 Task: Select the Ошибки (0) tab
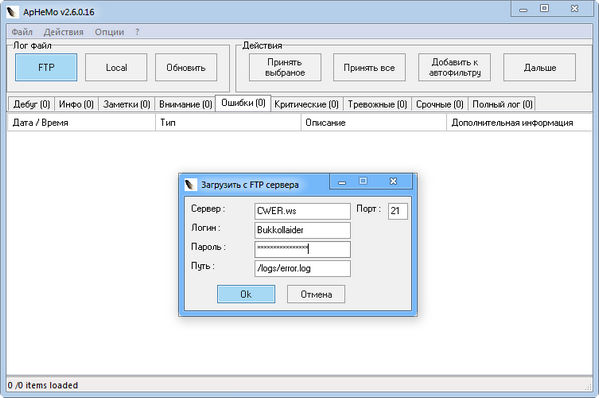coord(243,103)
